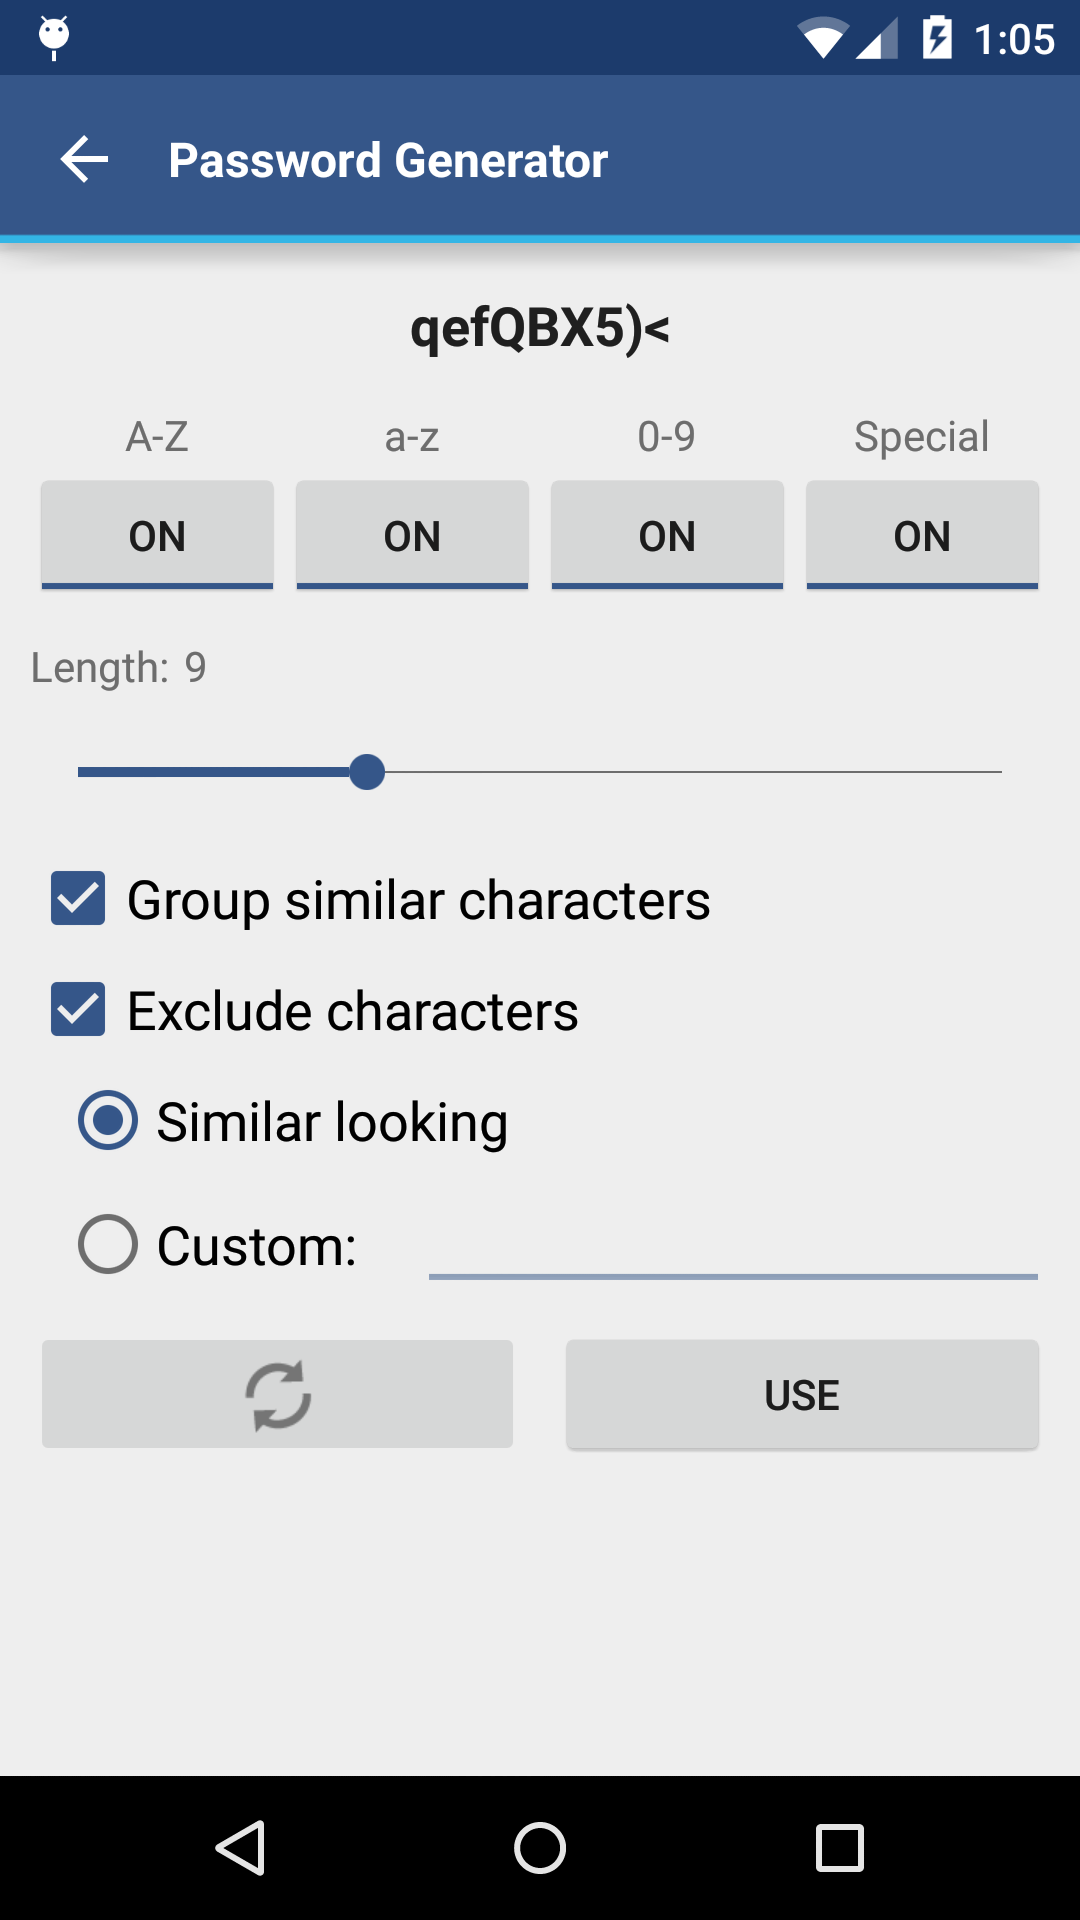1080x1920 pixels.
Task: Disable Special characters toggle
Action: (922, 536)
